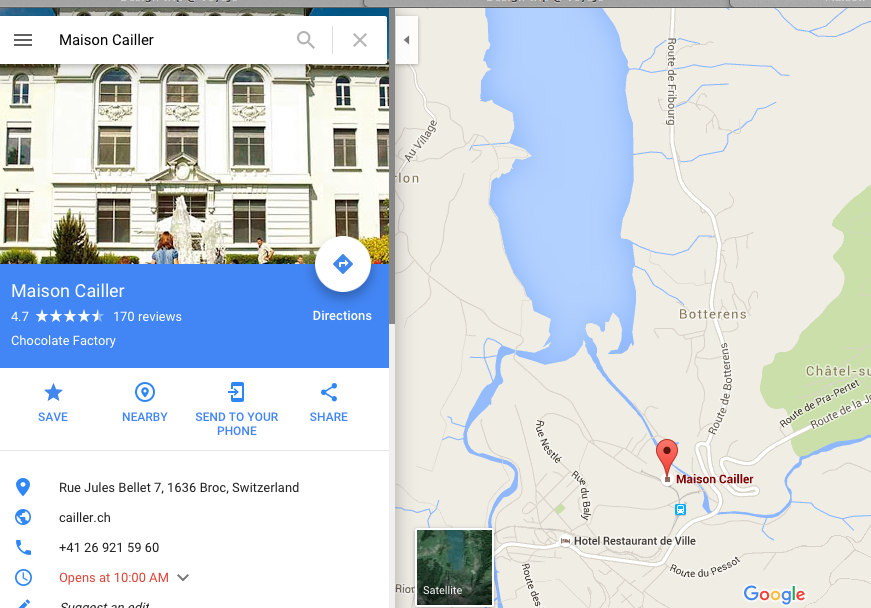This screenshot has width=871, height=608.
Task: Select Hotel Restaurant de Ville marker
Action: (x=565, y=541)
